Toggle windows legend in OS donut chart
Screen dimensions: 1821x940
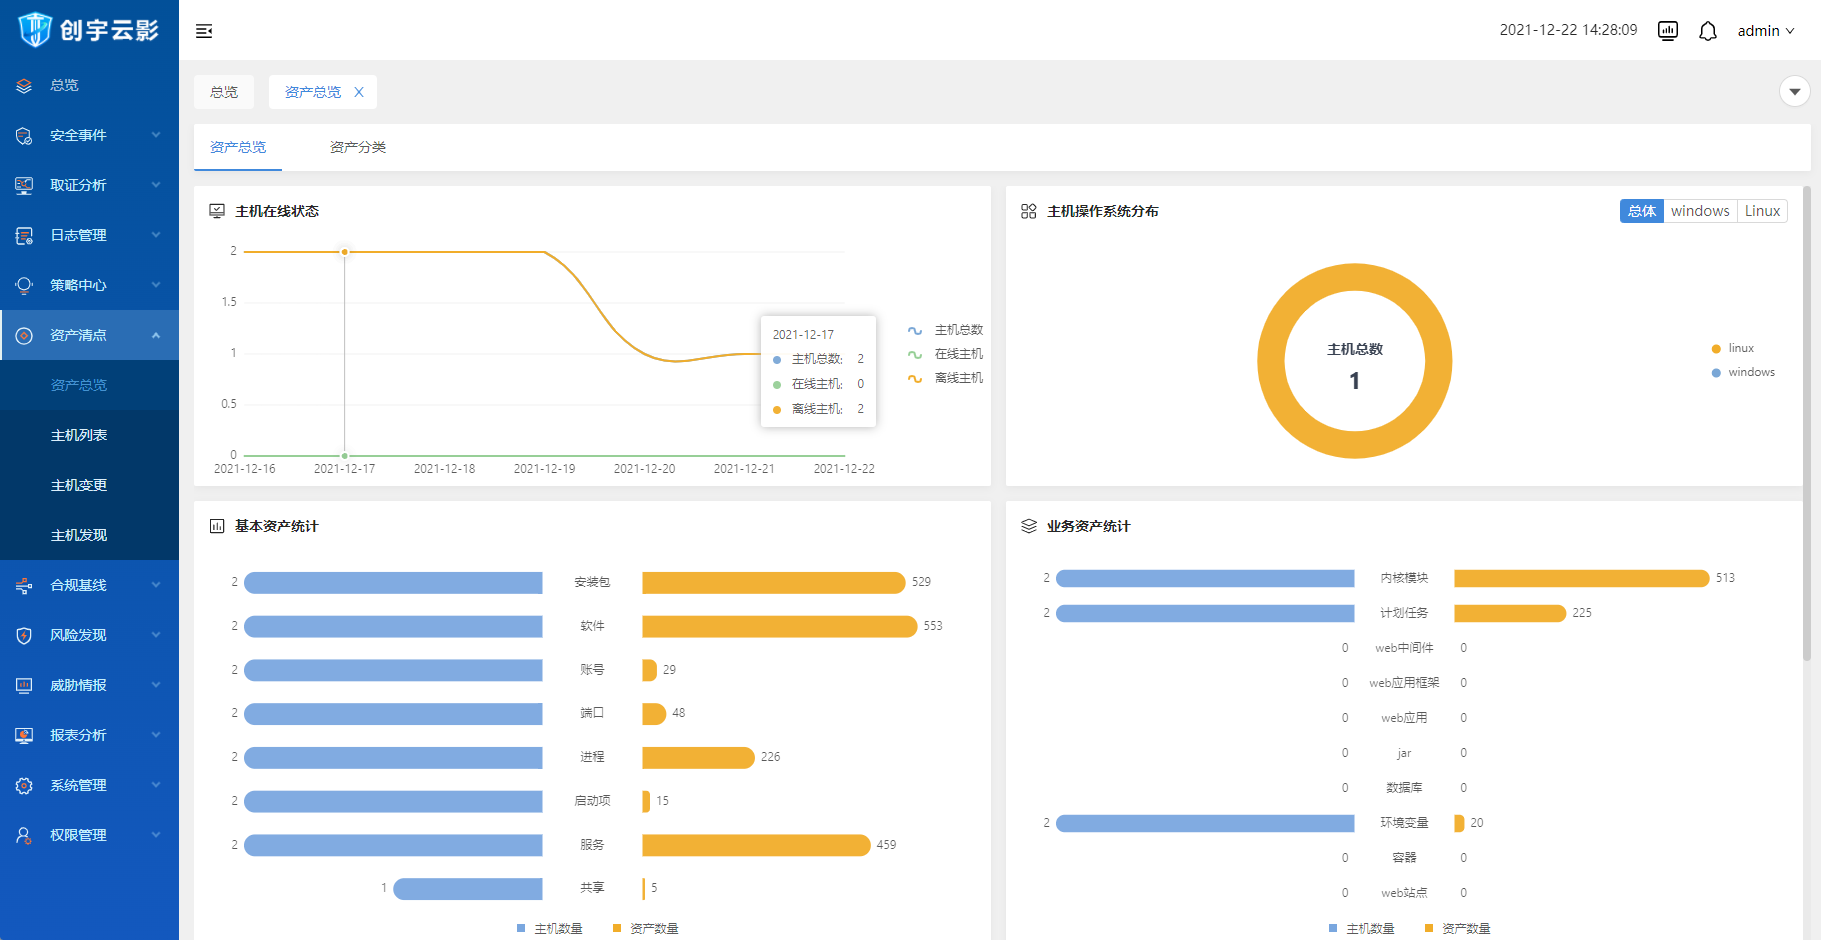(1743, 372)
